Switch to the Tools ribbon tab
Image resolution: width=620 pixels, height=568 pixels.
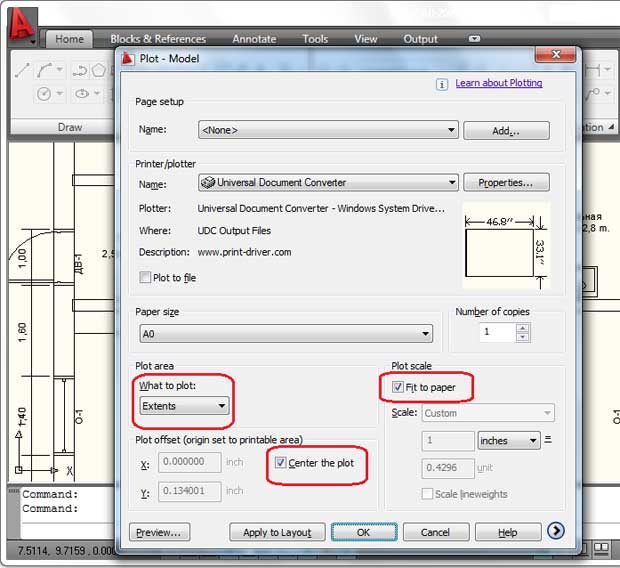[315, 39]
